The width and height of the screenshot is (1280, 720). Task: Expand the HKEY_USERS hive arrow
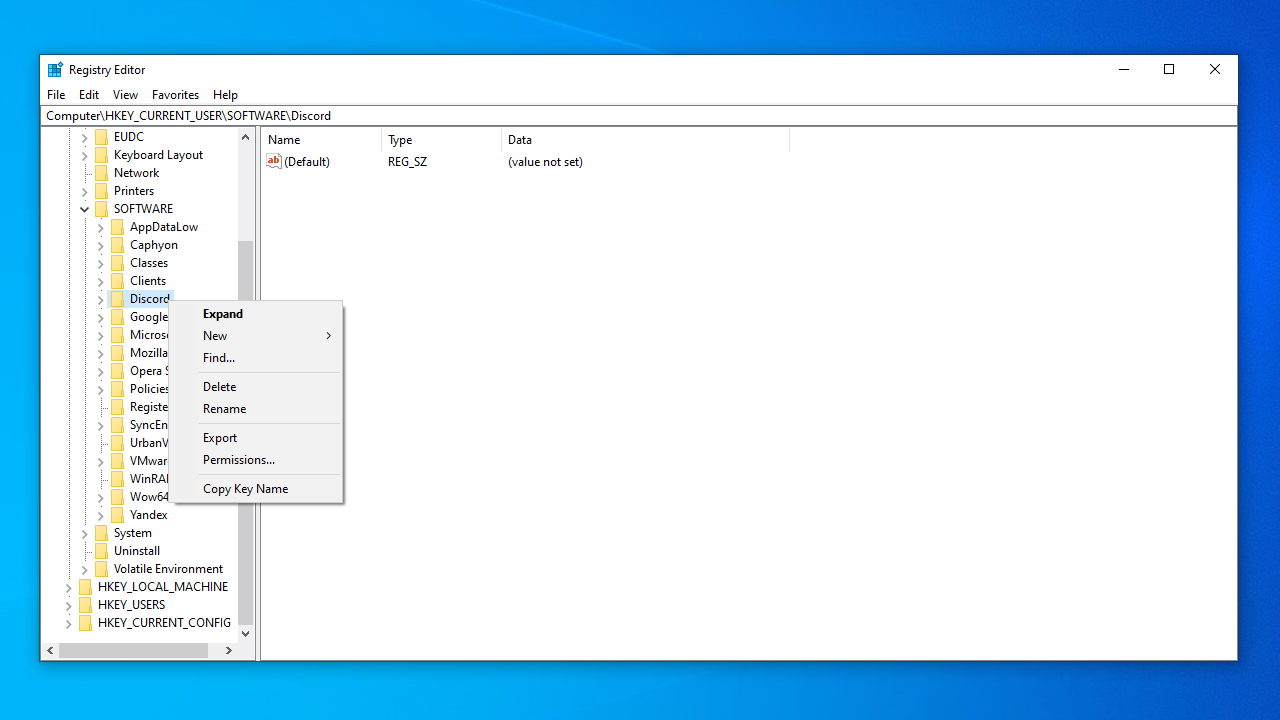(69, 605)
